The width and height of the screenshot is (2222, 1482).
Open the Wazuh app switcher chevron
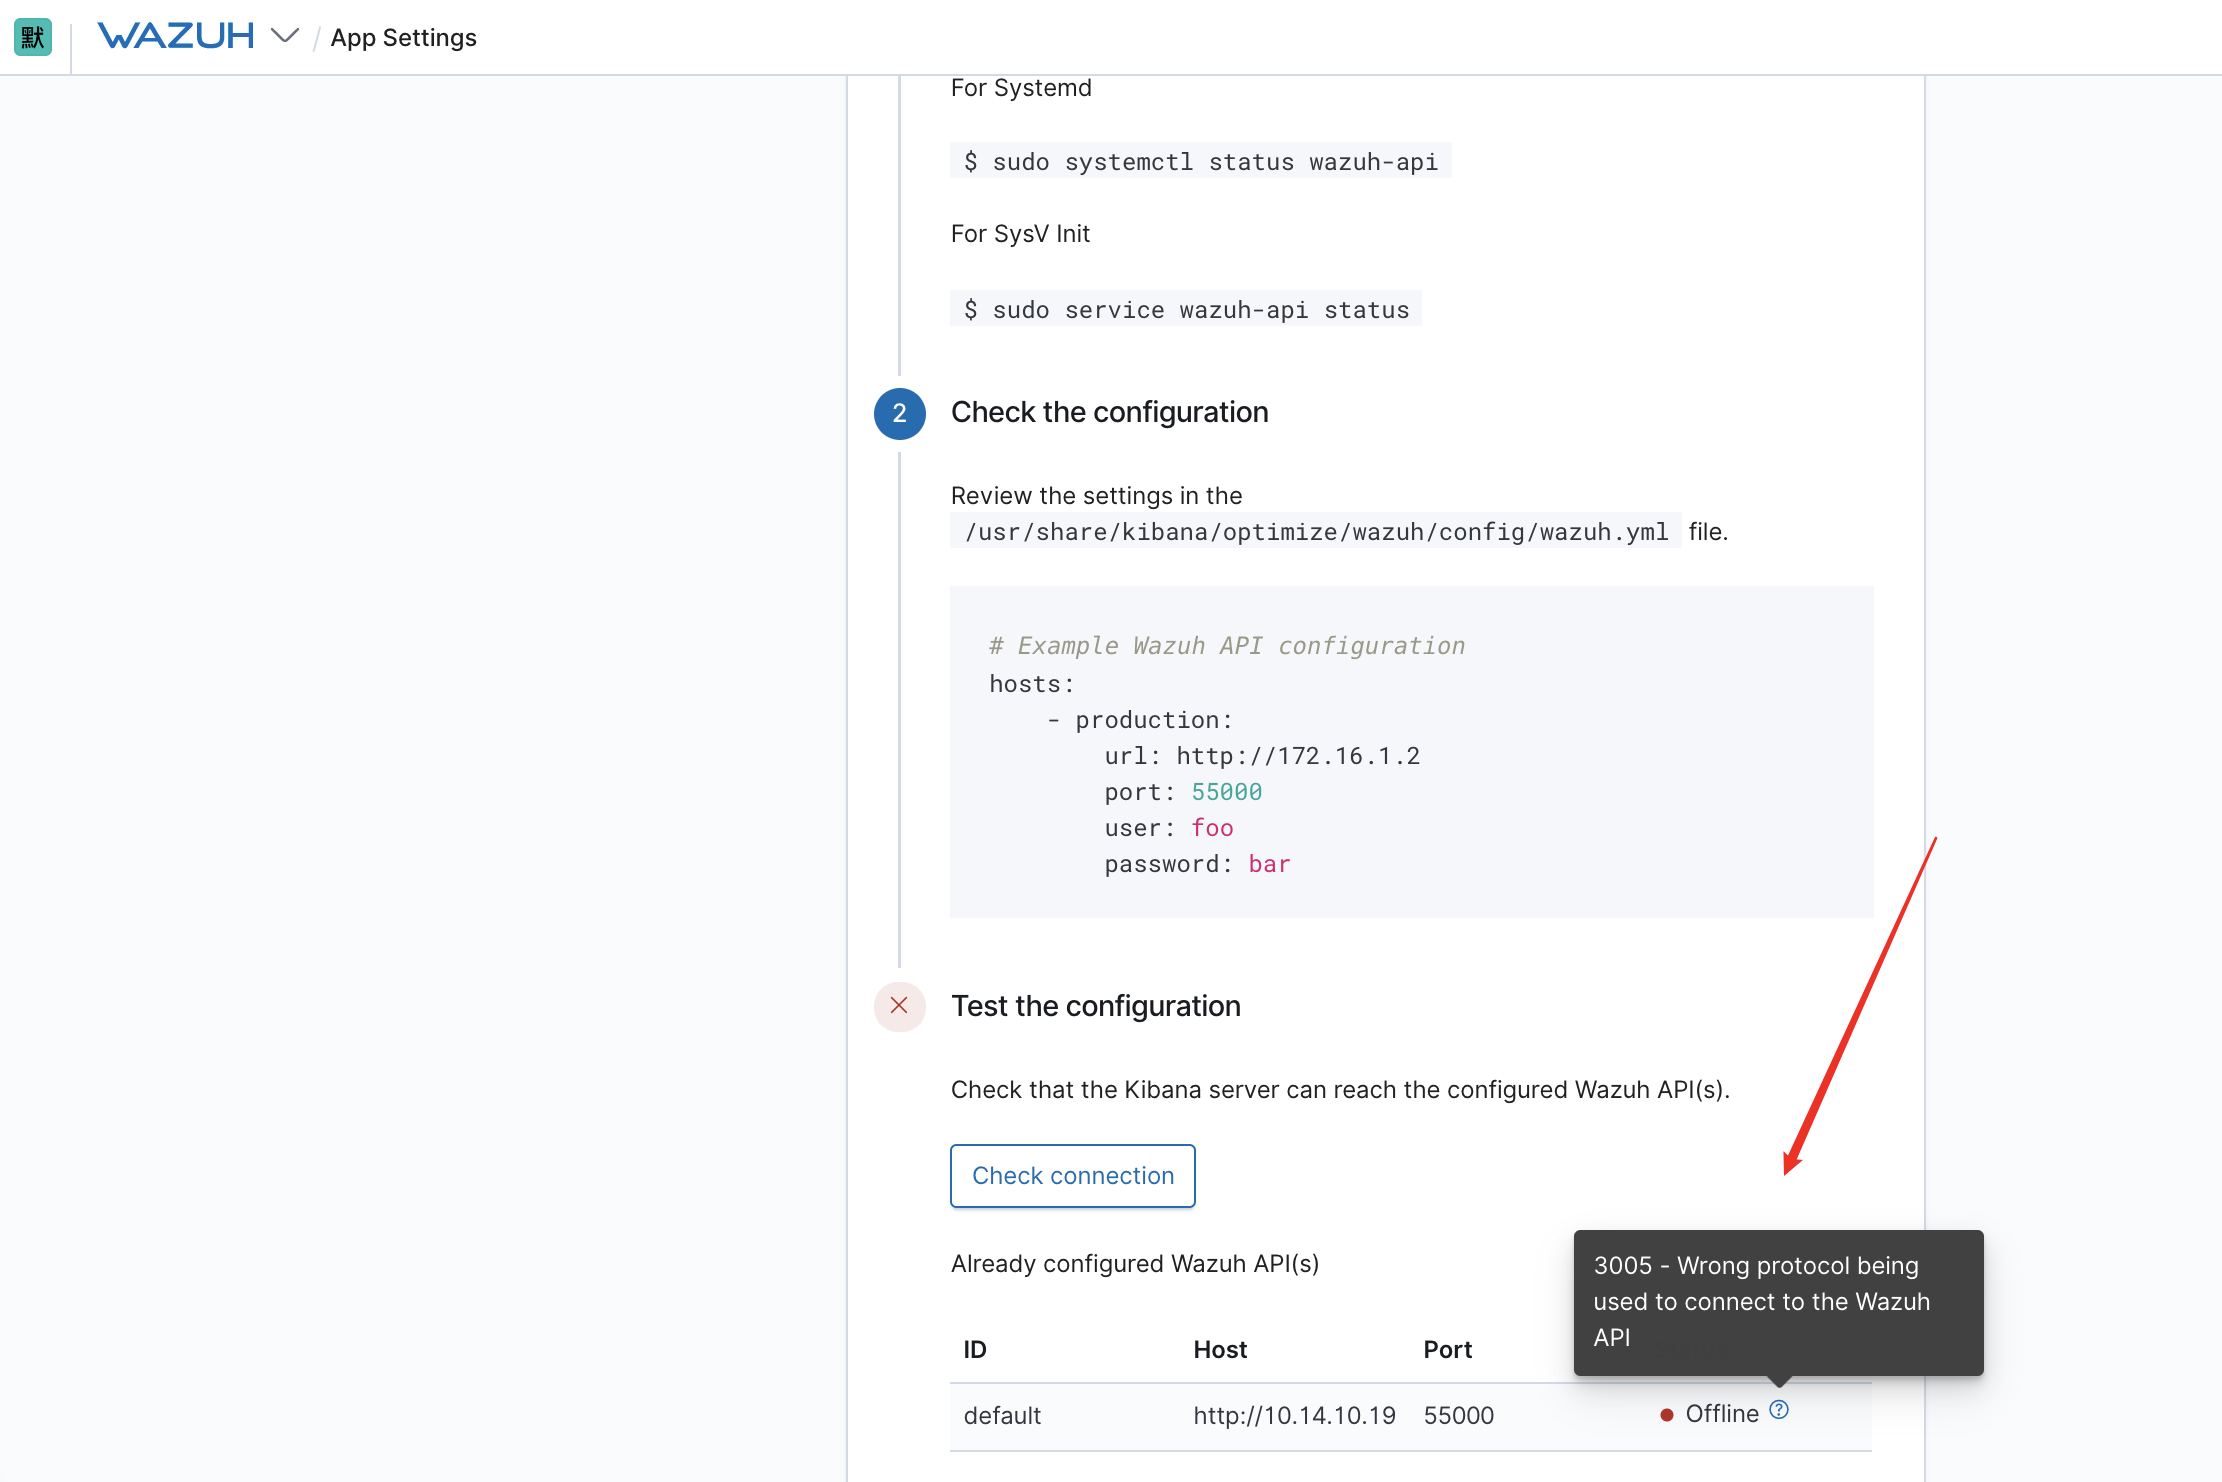pyautogui.click(x=285, y=37)
